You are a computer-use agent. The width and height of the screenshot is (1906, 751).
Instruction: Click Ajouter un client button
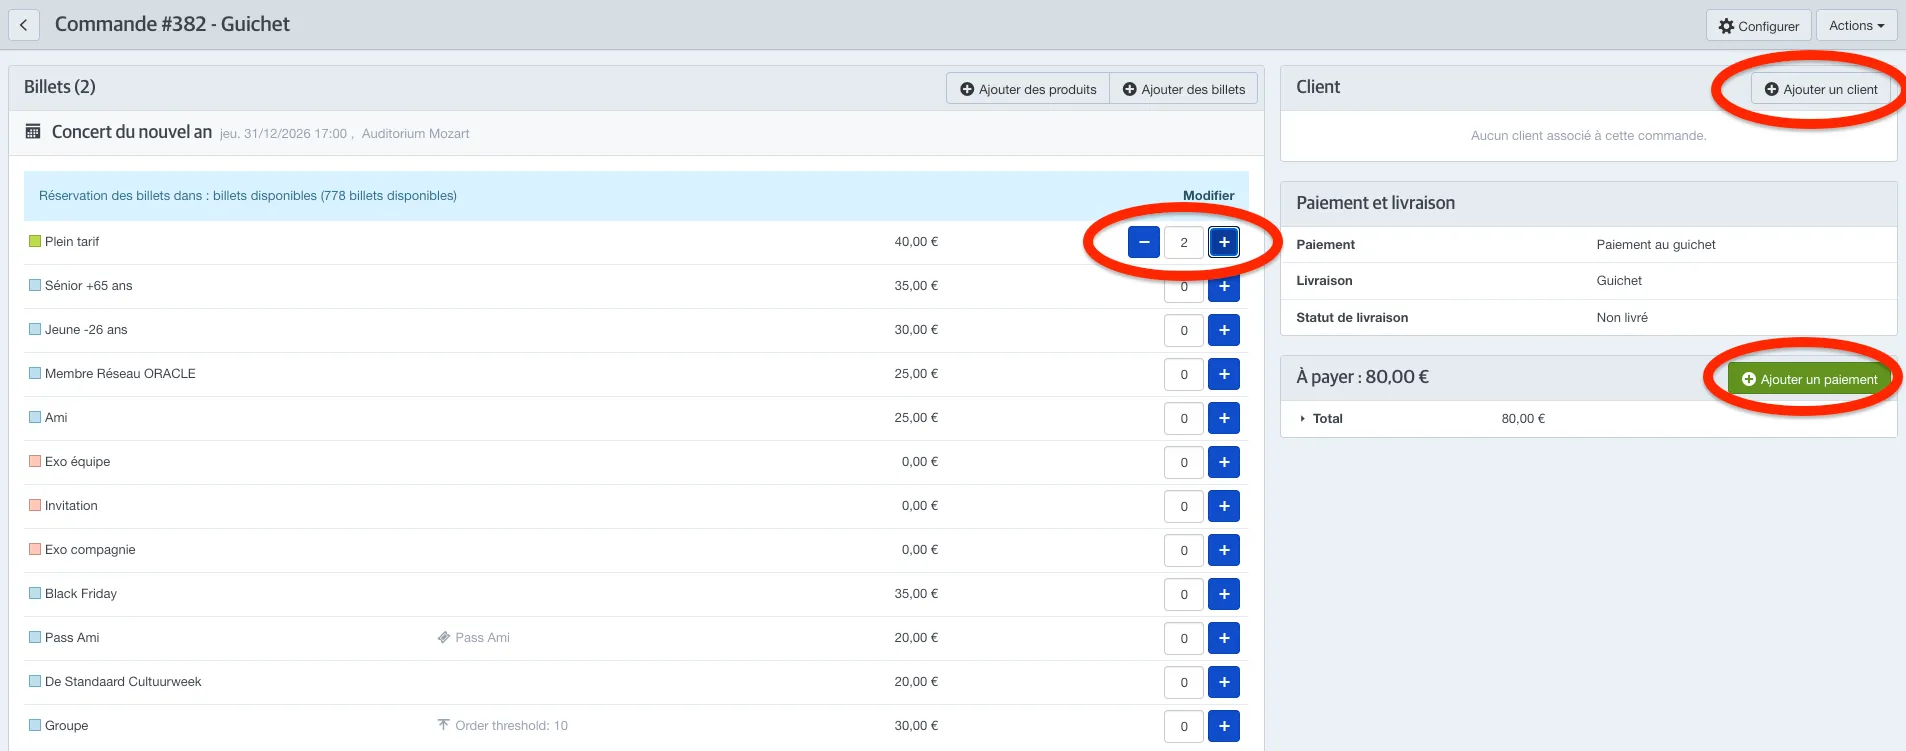pos(1821,89)
